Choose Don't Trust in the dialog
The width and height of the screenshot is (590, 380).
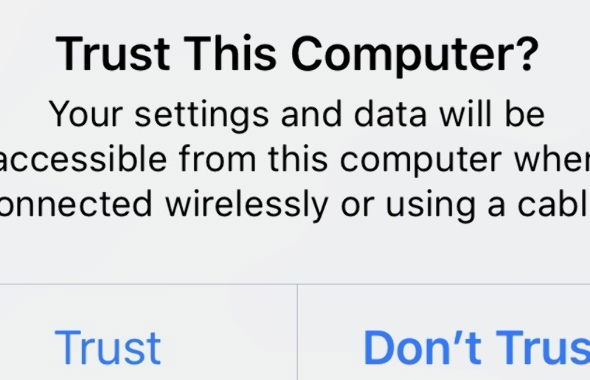point(476,347)
